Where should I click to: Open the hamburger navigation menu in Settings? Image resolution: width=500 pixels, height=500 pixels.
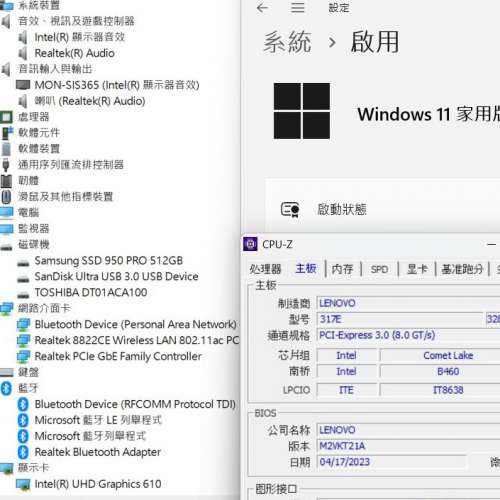[298, 8]
